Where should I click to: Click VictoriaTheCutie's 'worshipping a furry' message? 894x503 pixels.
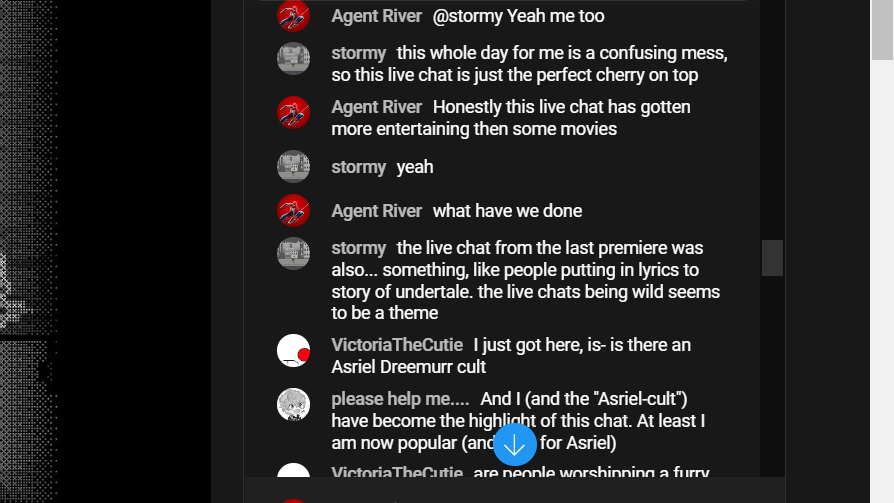tap(591, 472)
